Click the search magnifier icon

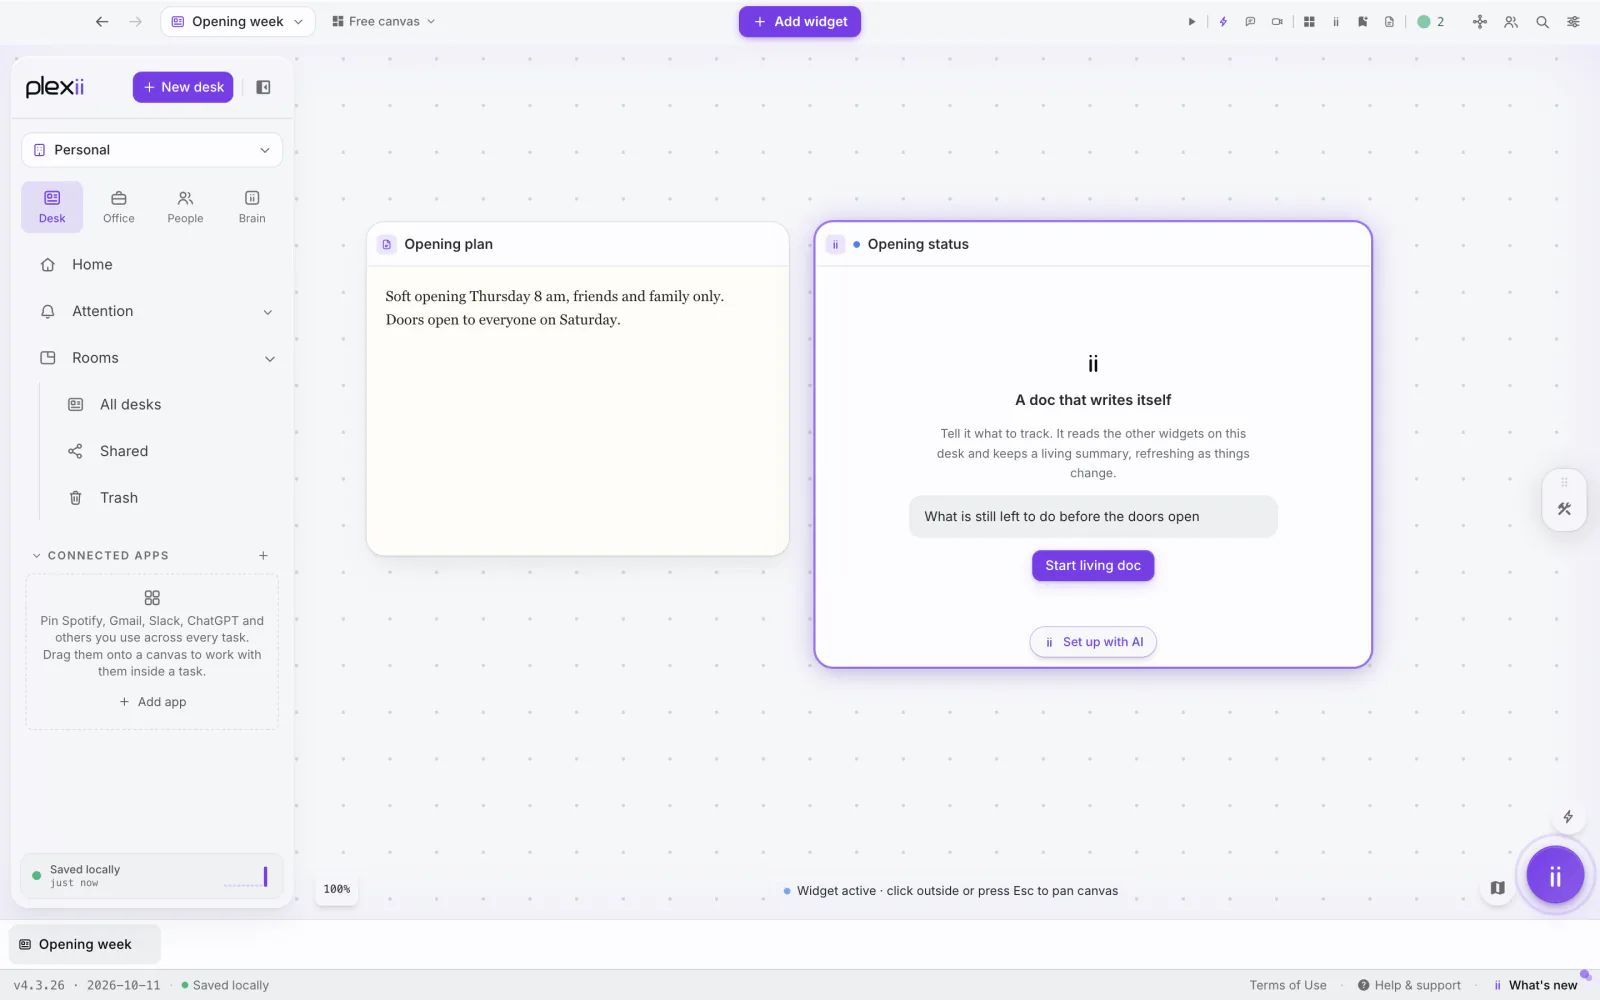point(1542,21)
